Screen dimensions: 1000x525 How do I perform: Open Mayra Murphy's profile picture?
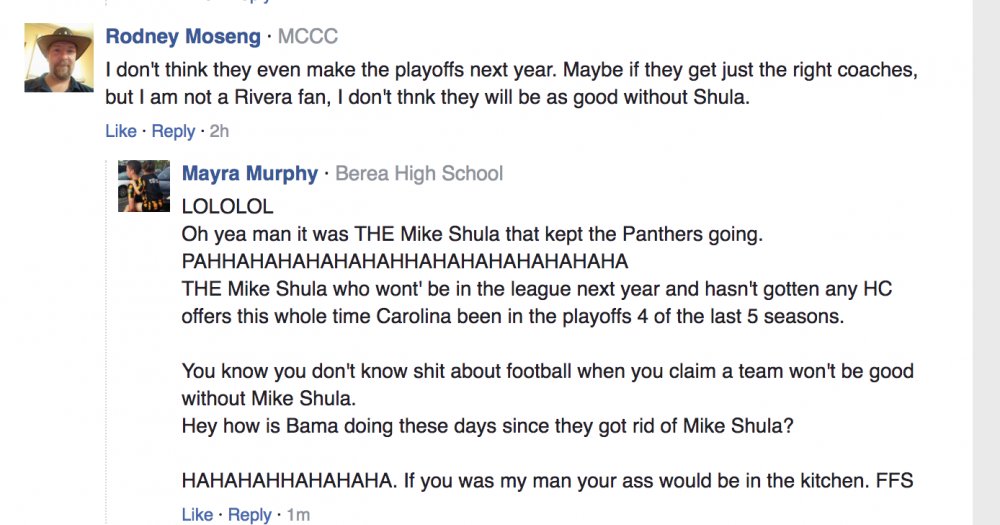tap(144, 186)
